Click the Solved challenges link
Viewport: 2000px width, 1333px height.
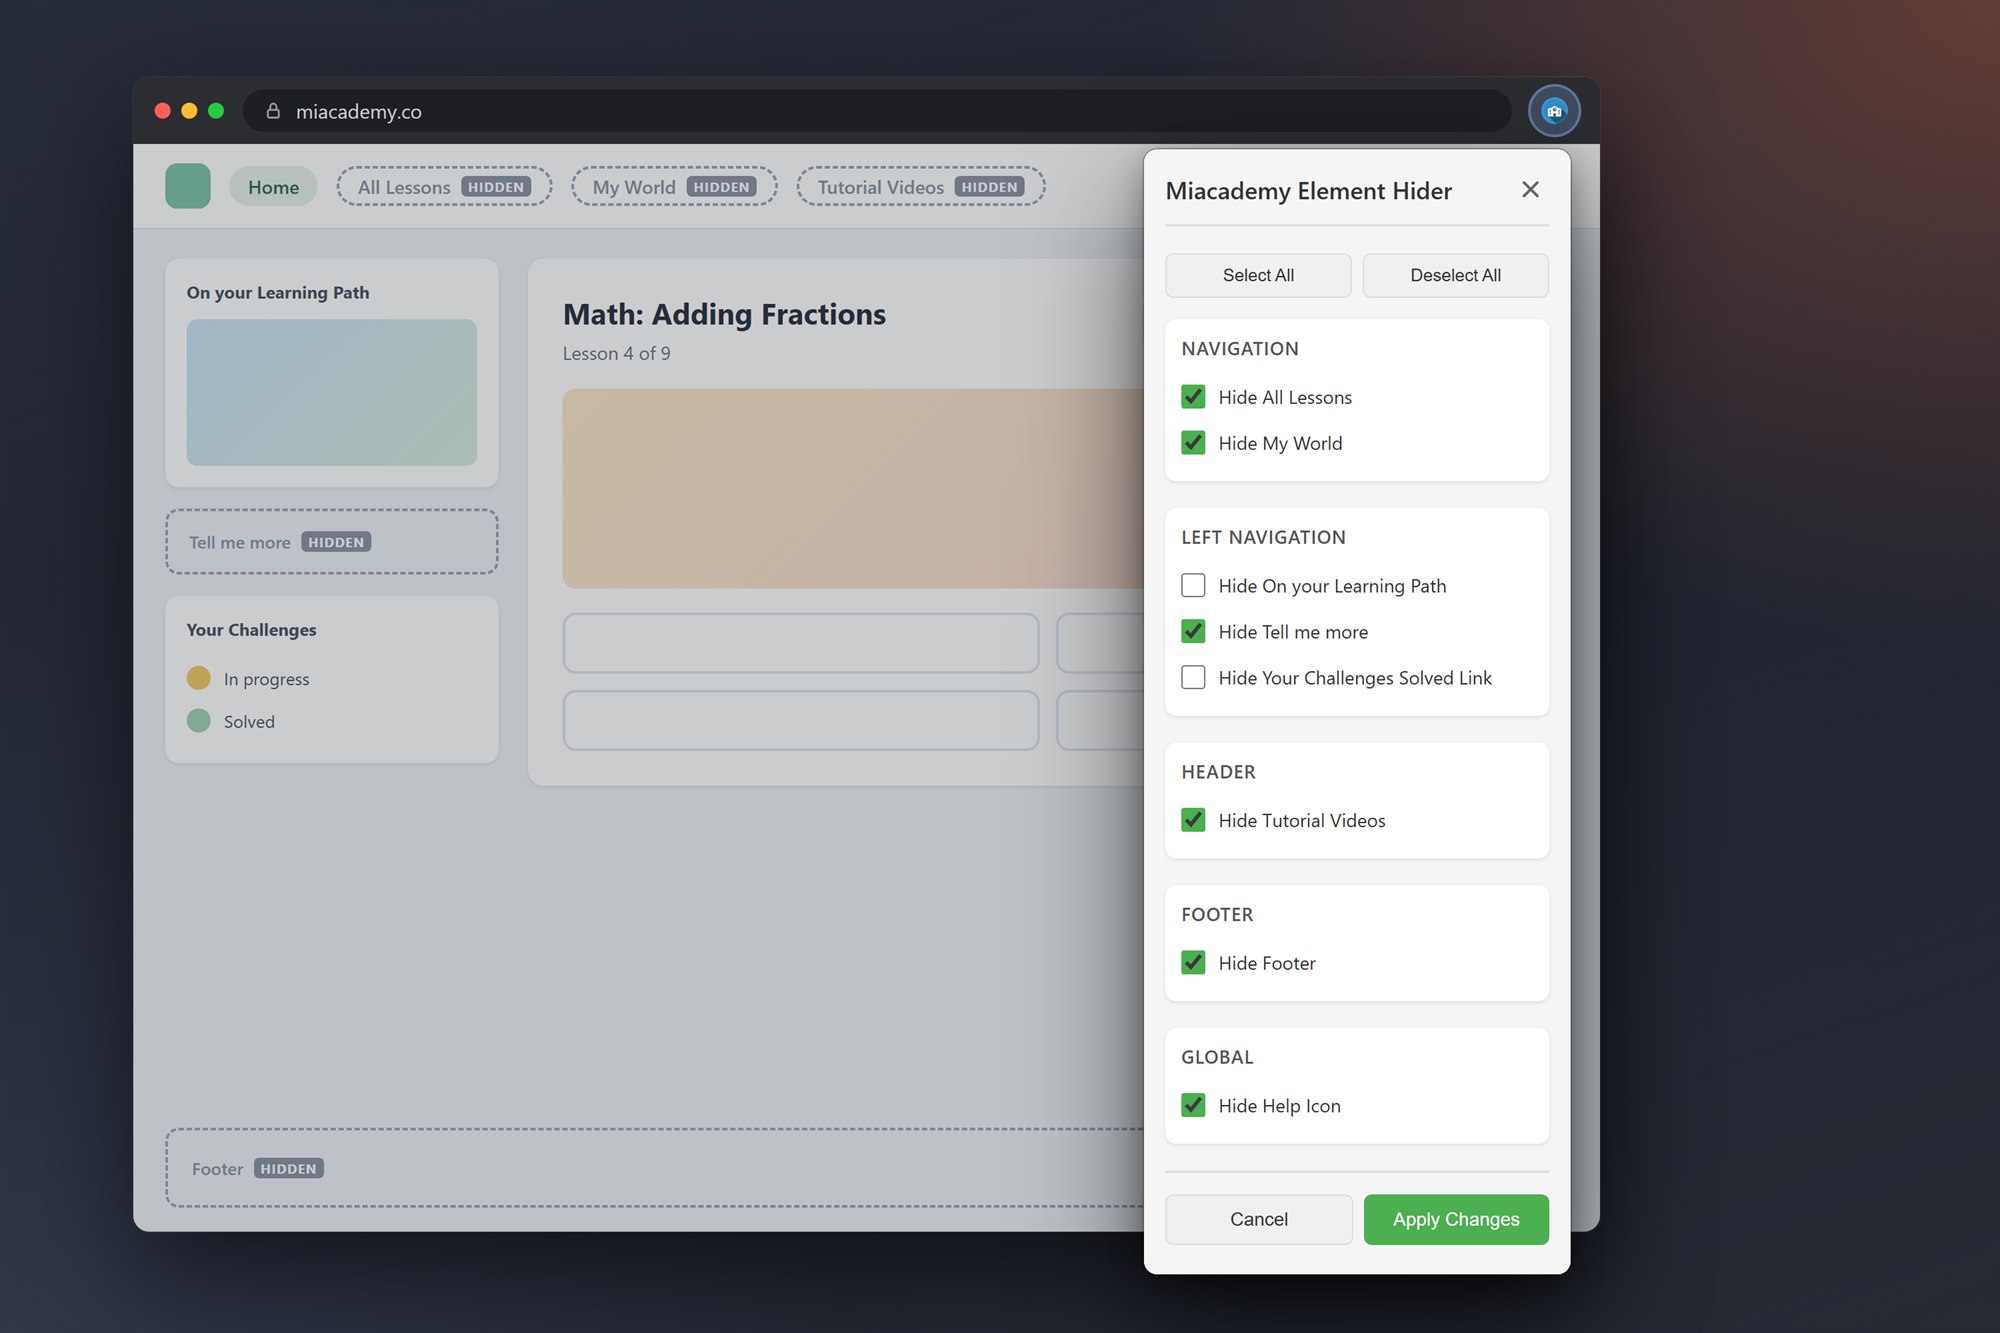[x=249, y=722]
